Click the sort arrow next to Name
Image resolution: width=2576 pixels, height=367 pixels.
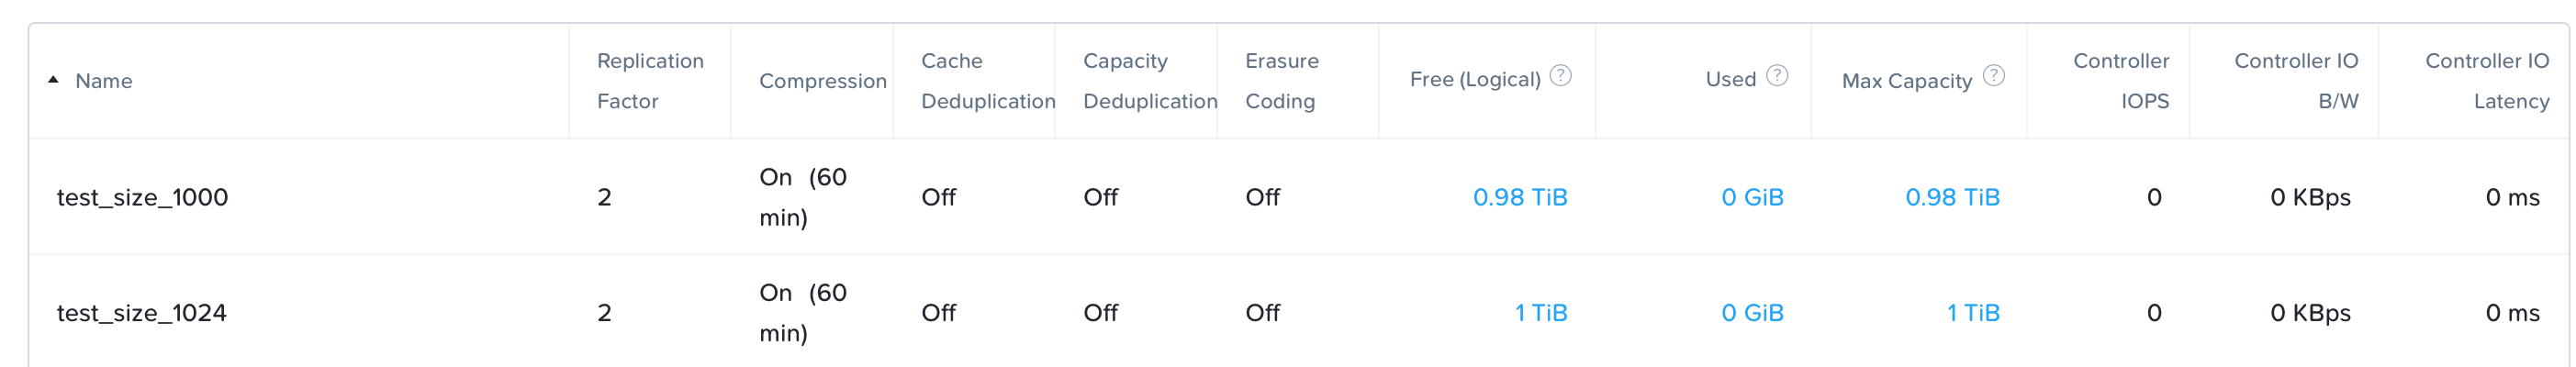click(x=53, y=80)
